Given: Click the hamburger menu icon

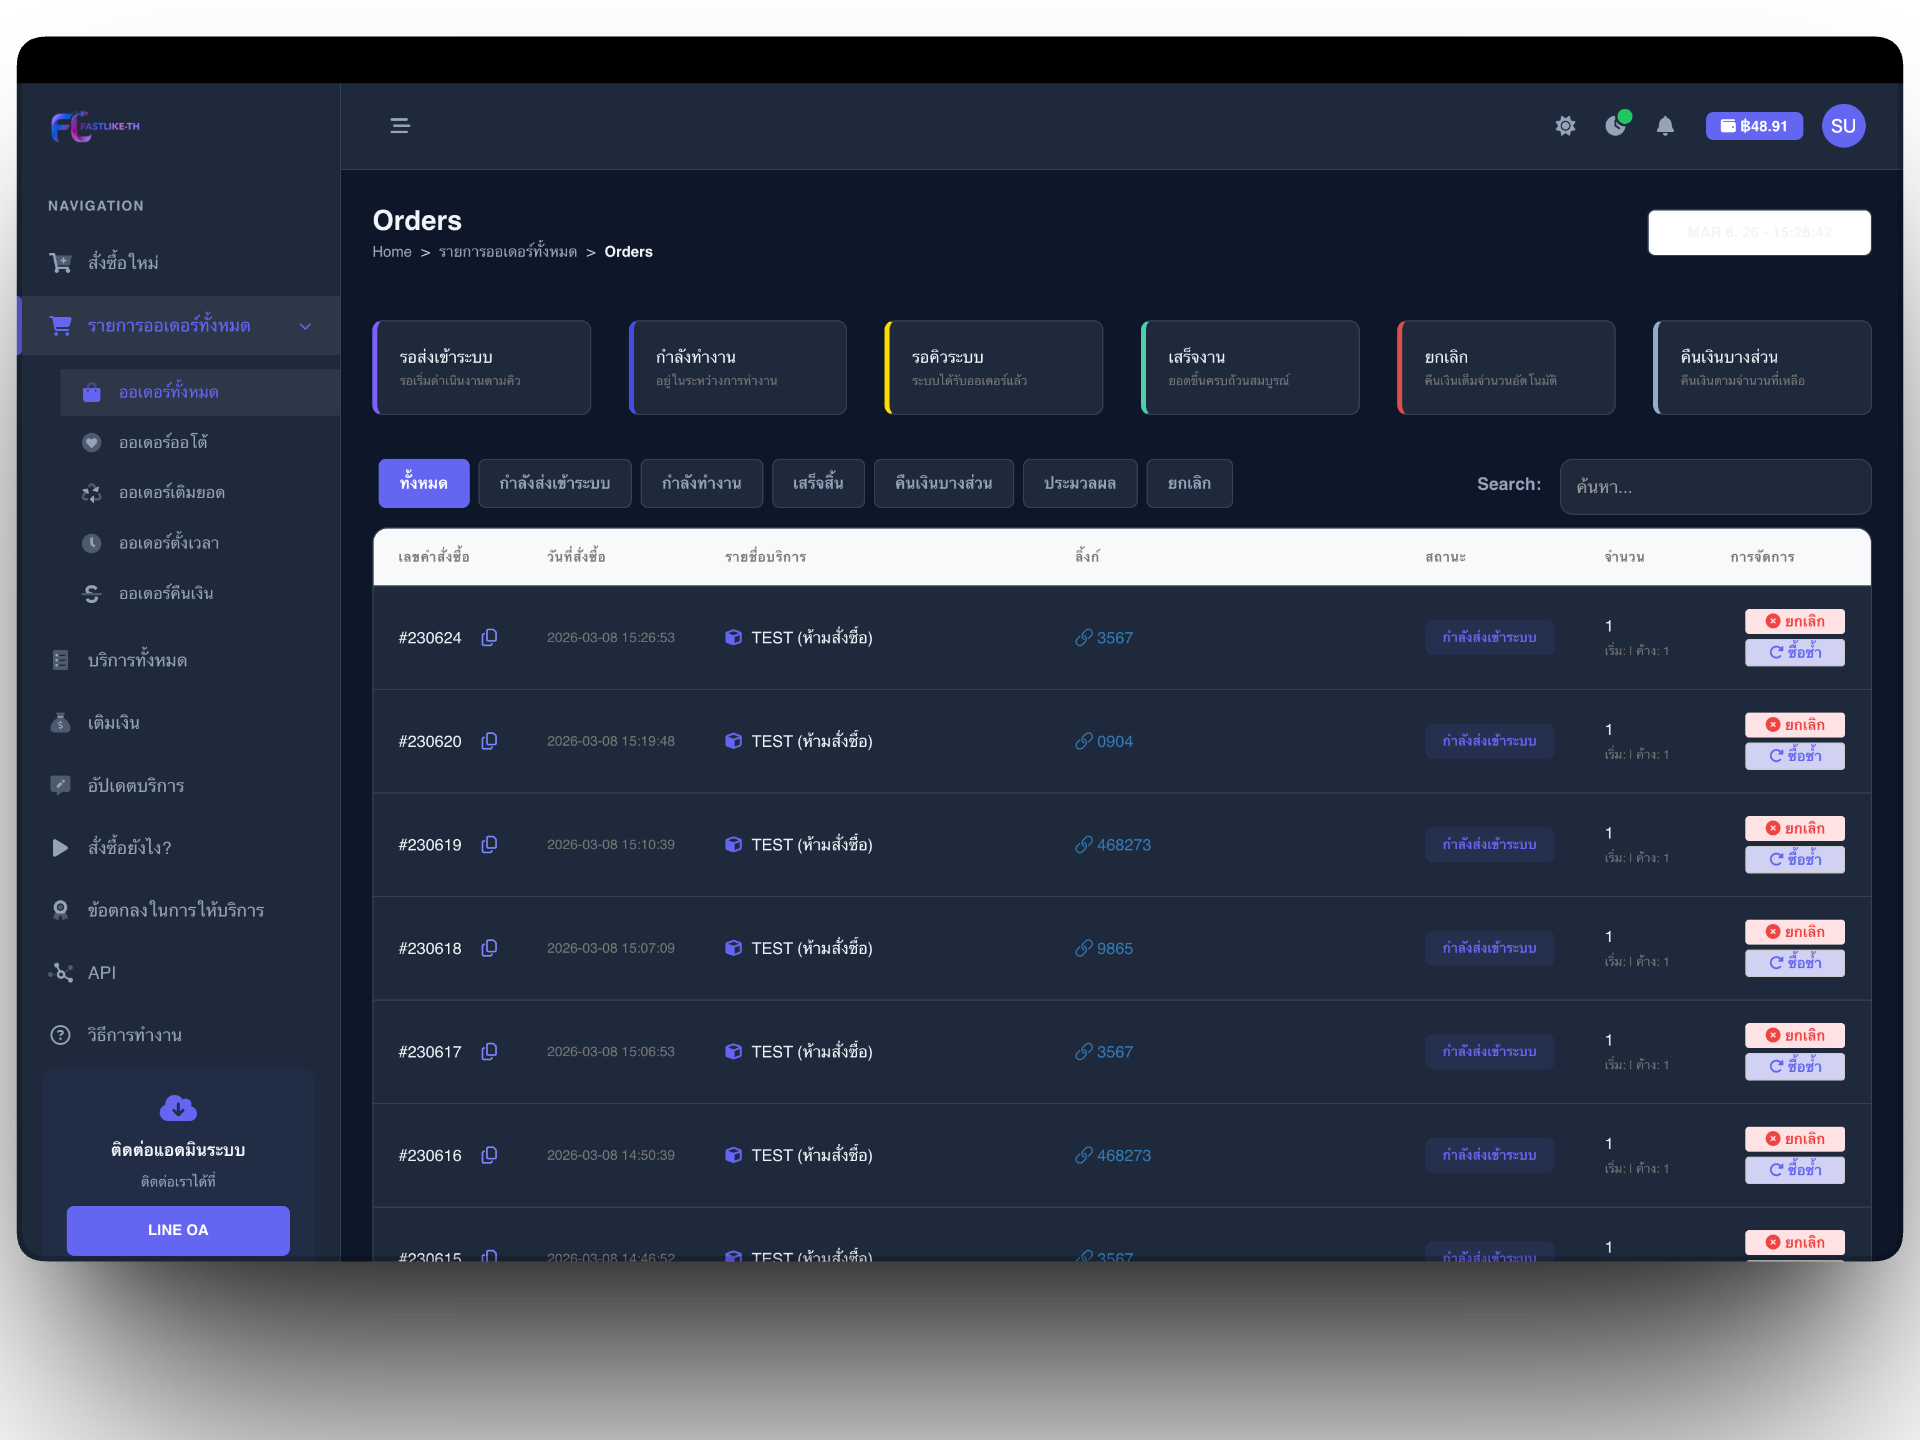Looking at the screenshot, I should tap(399, 126).
